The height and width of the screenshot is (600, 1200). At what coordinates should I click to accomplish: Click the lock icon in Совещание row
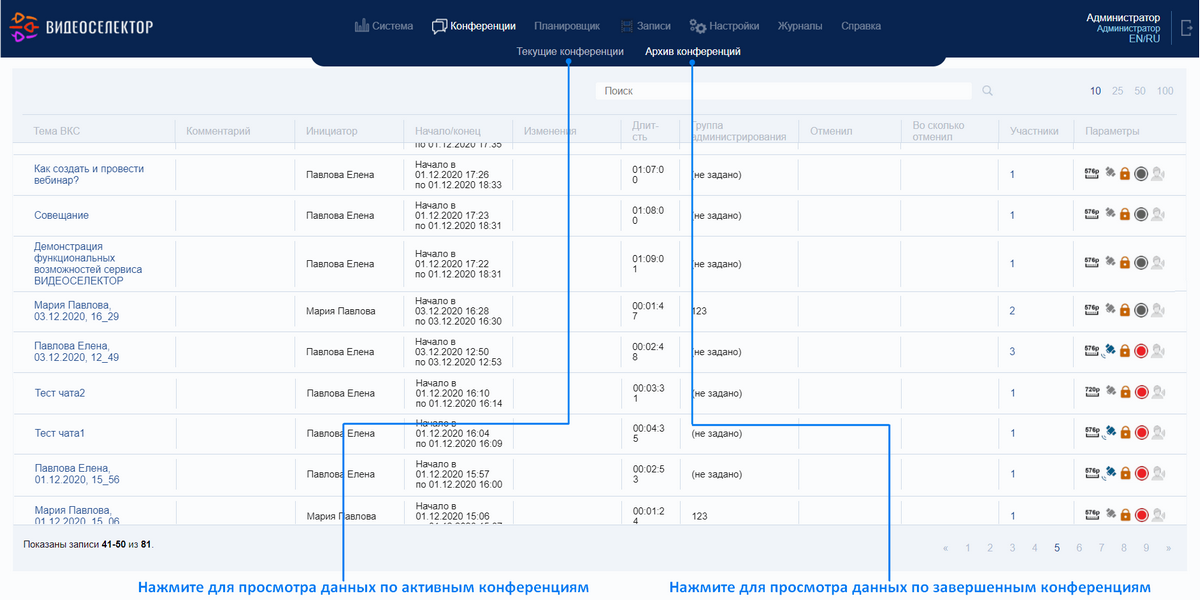1125,214
